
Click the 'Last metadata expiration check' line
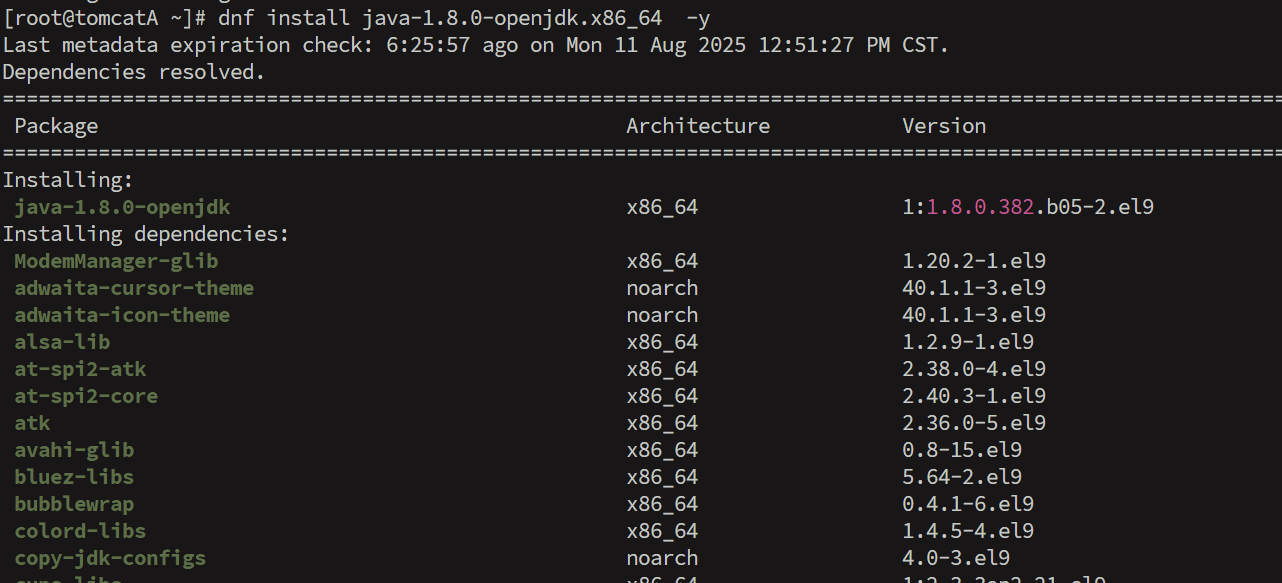pos(476,45)
